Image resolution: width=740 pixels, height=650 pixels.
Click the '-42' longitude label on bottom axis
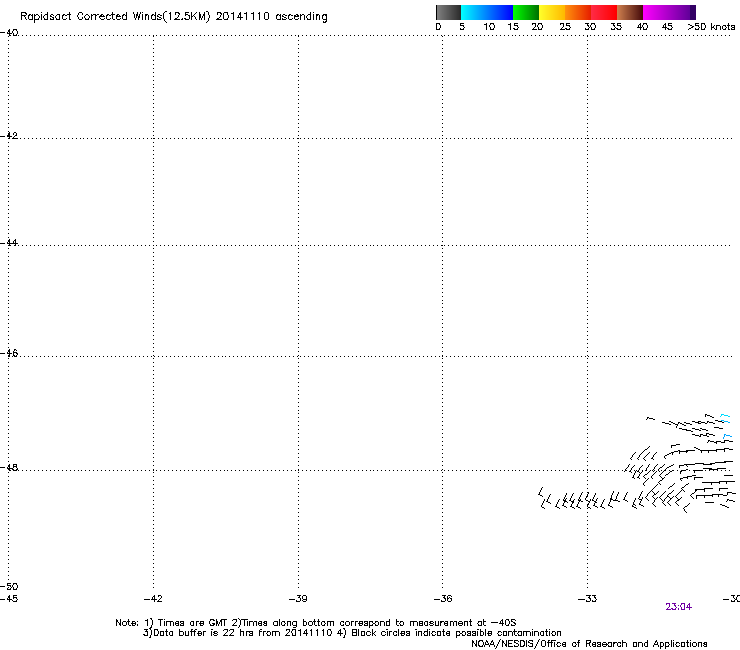153,599
